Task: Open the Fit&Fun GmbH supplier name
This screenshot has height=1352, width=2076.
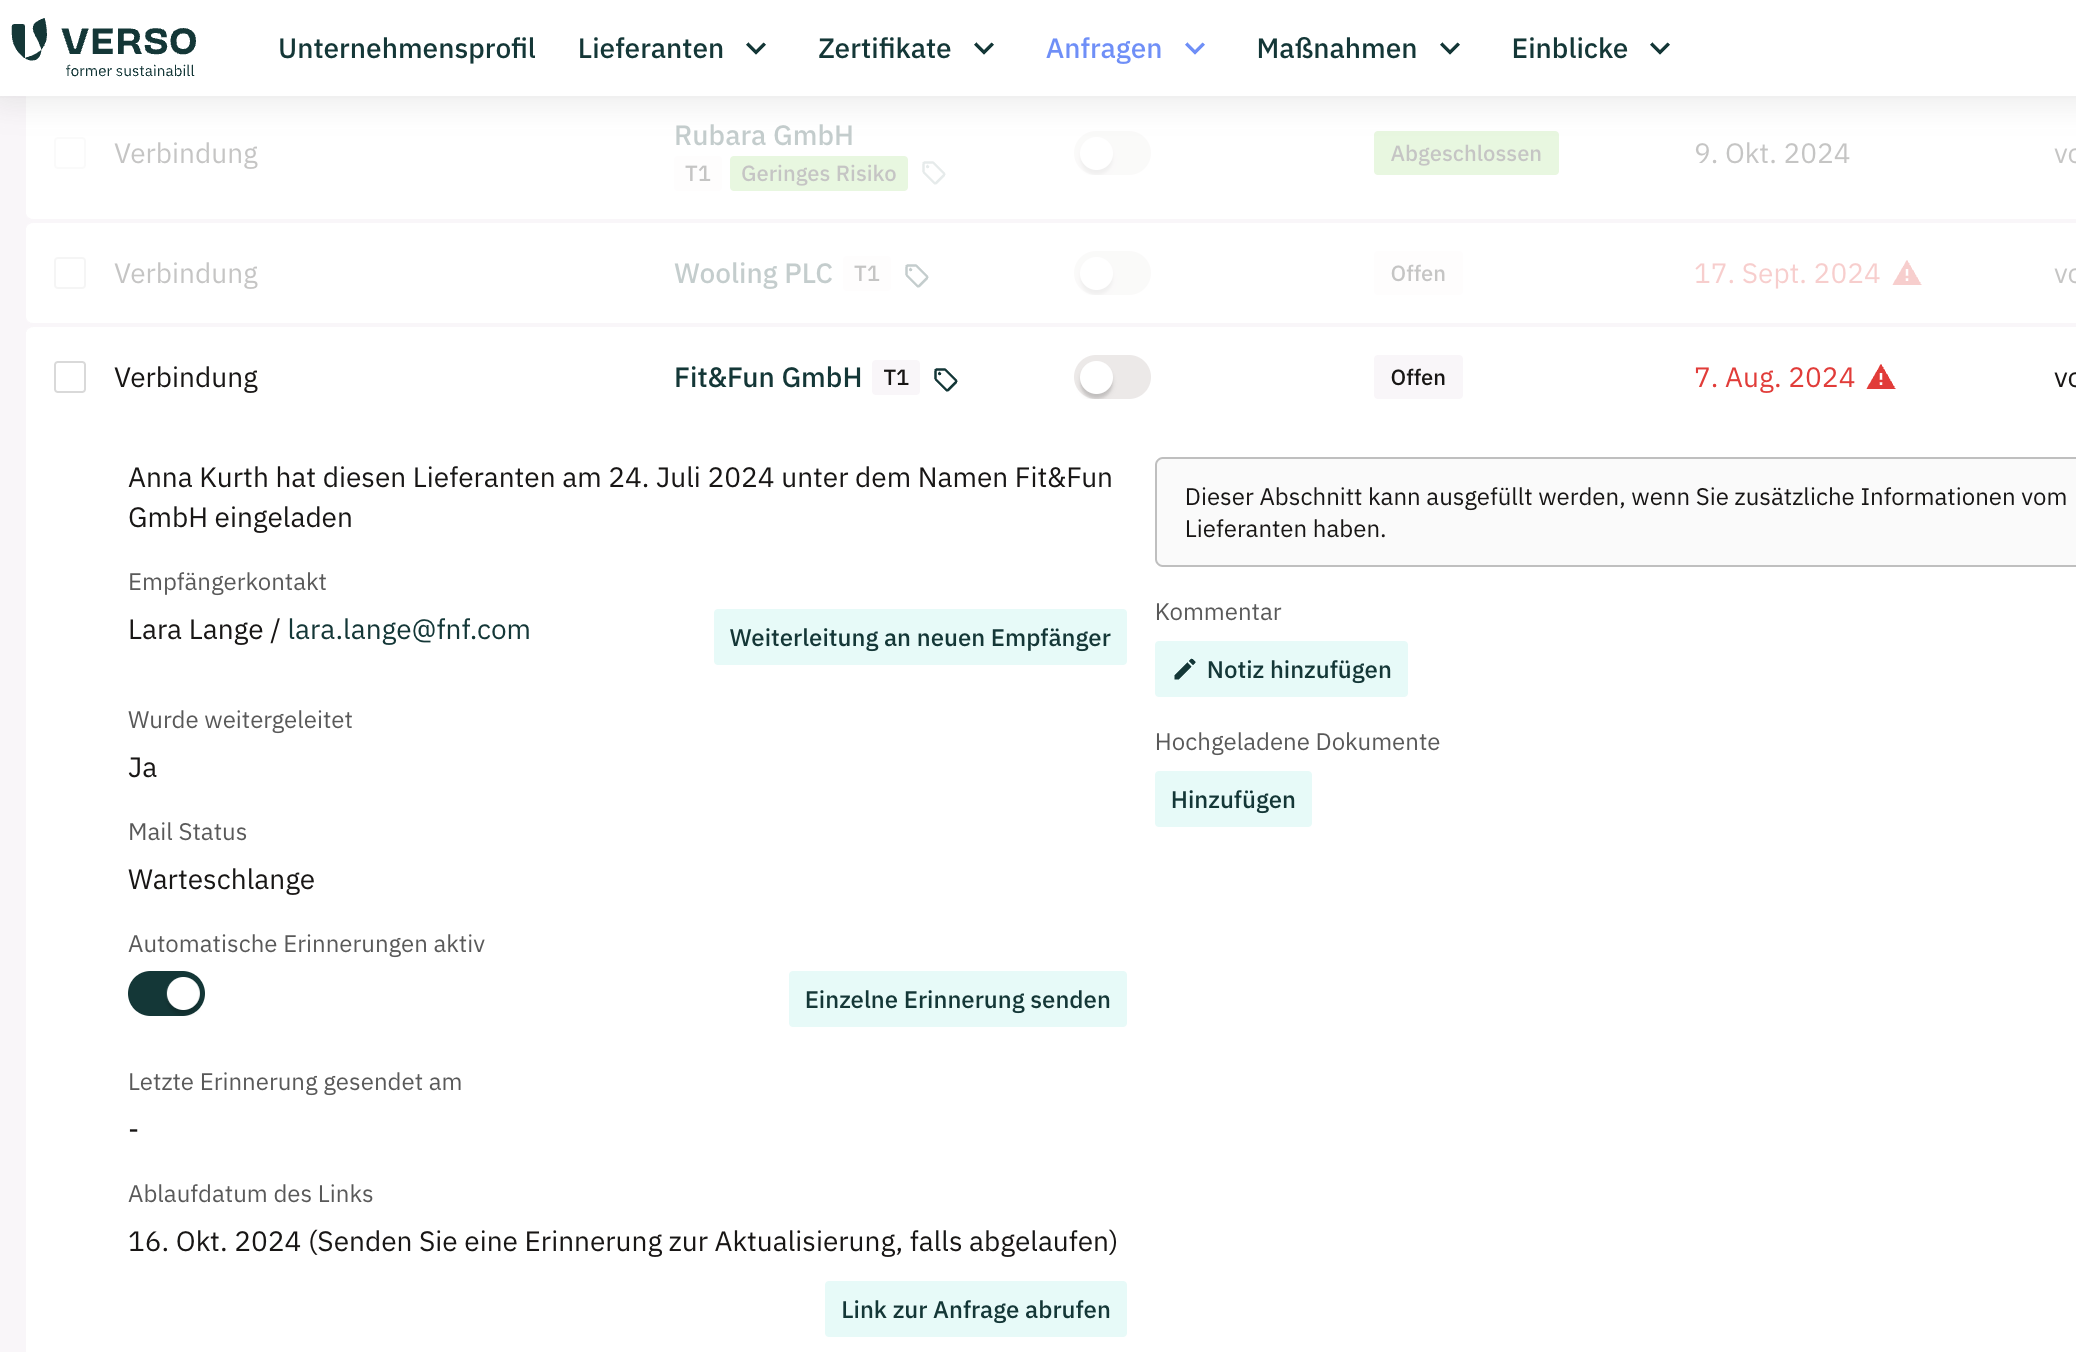Action: click(x=768, y=377)
